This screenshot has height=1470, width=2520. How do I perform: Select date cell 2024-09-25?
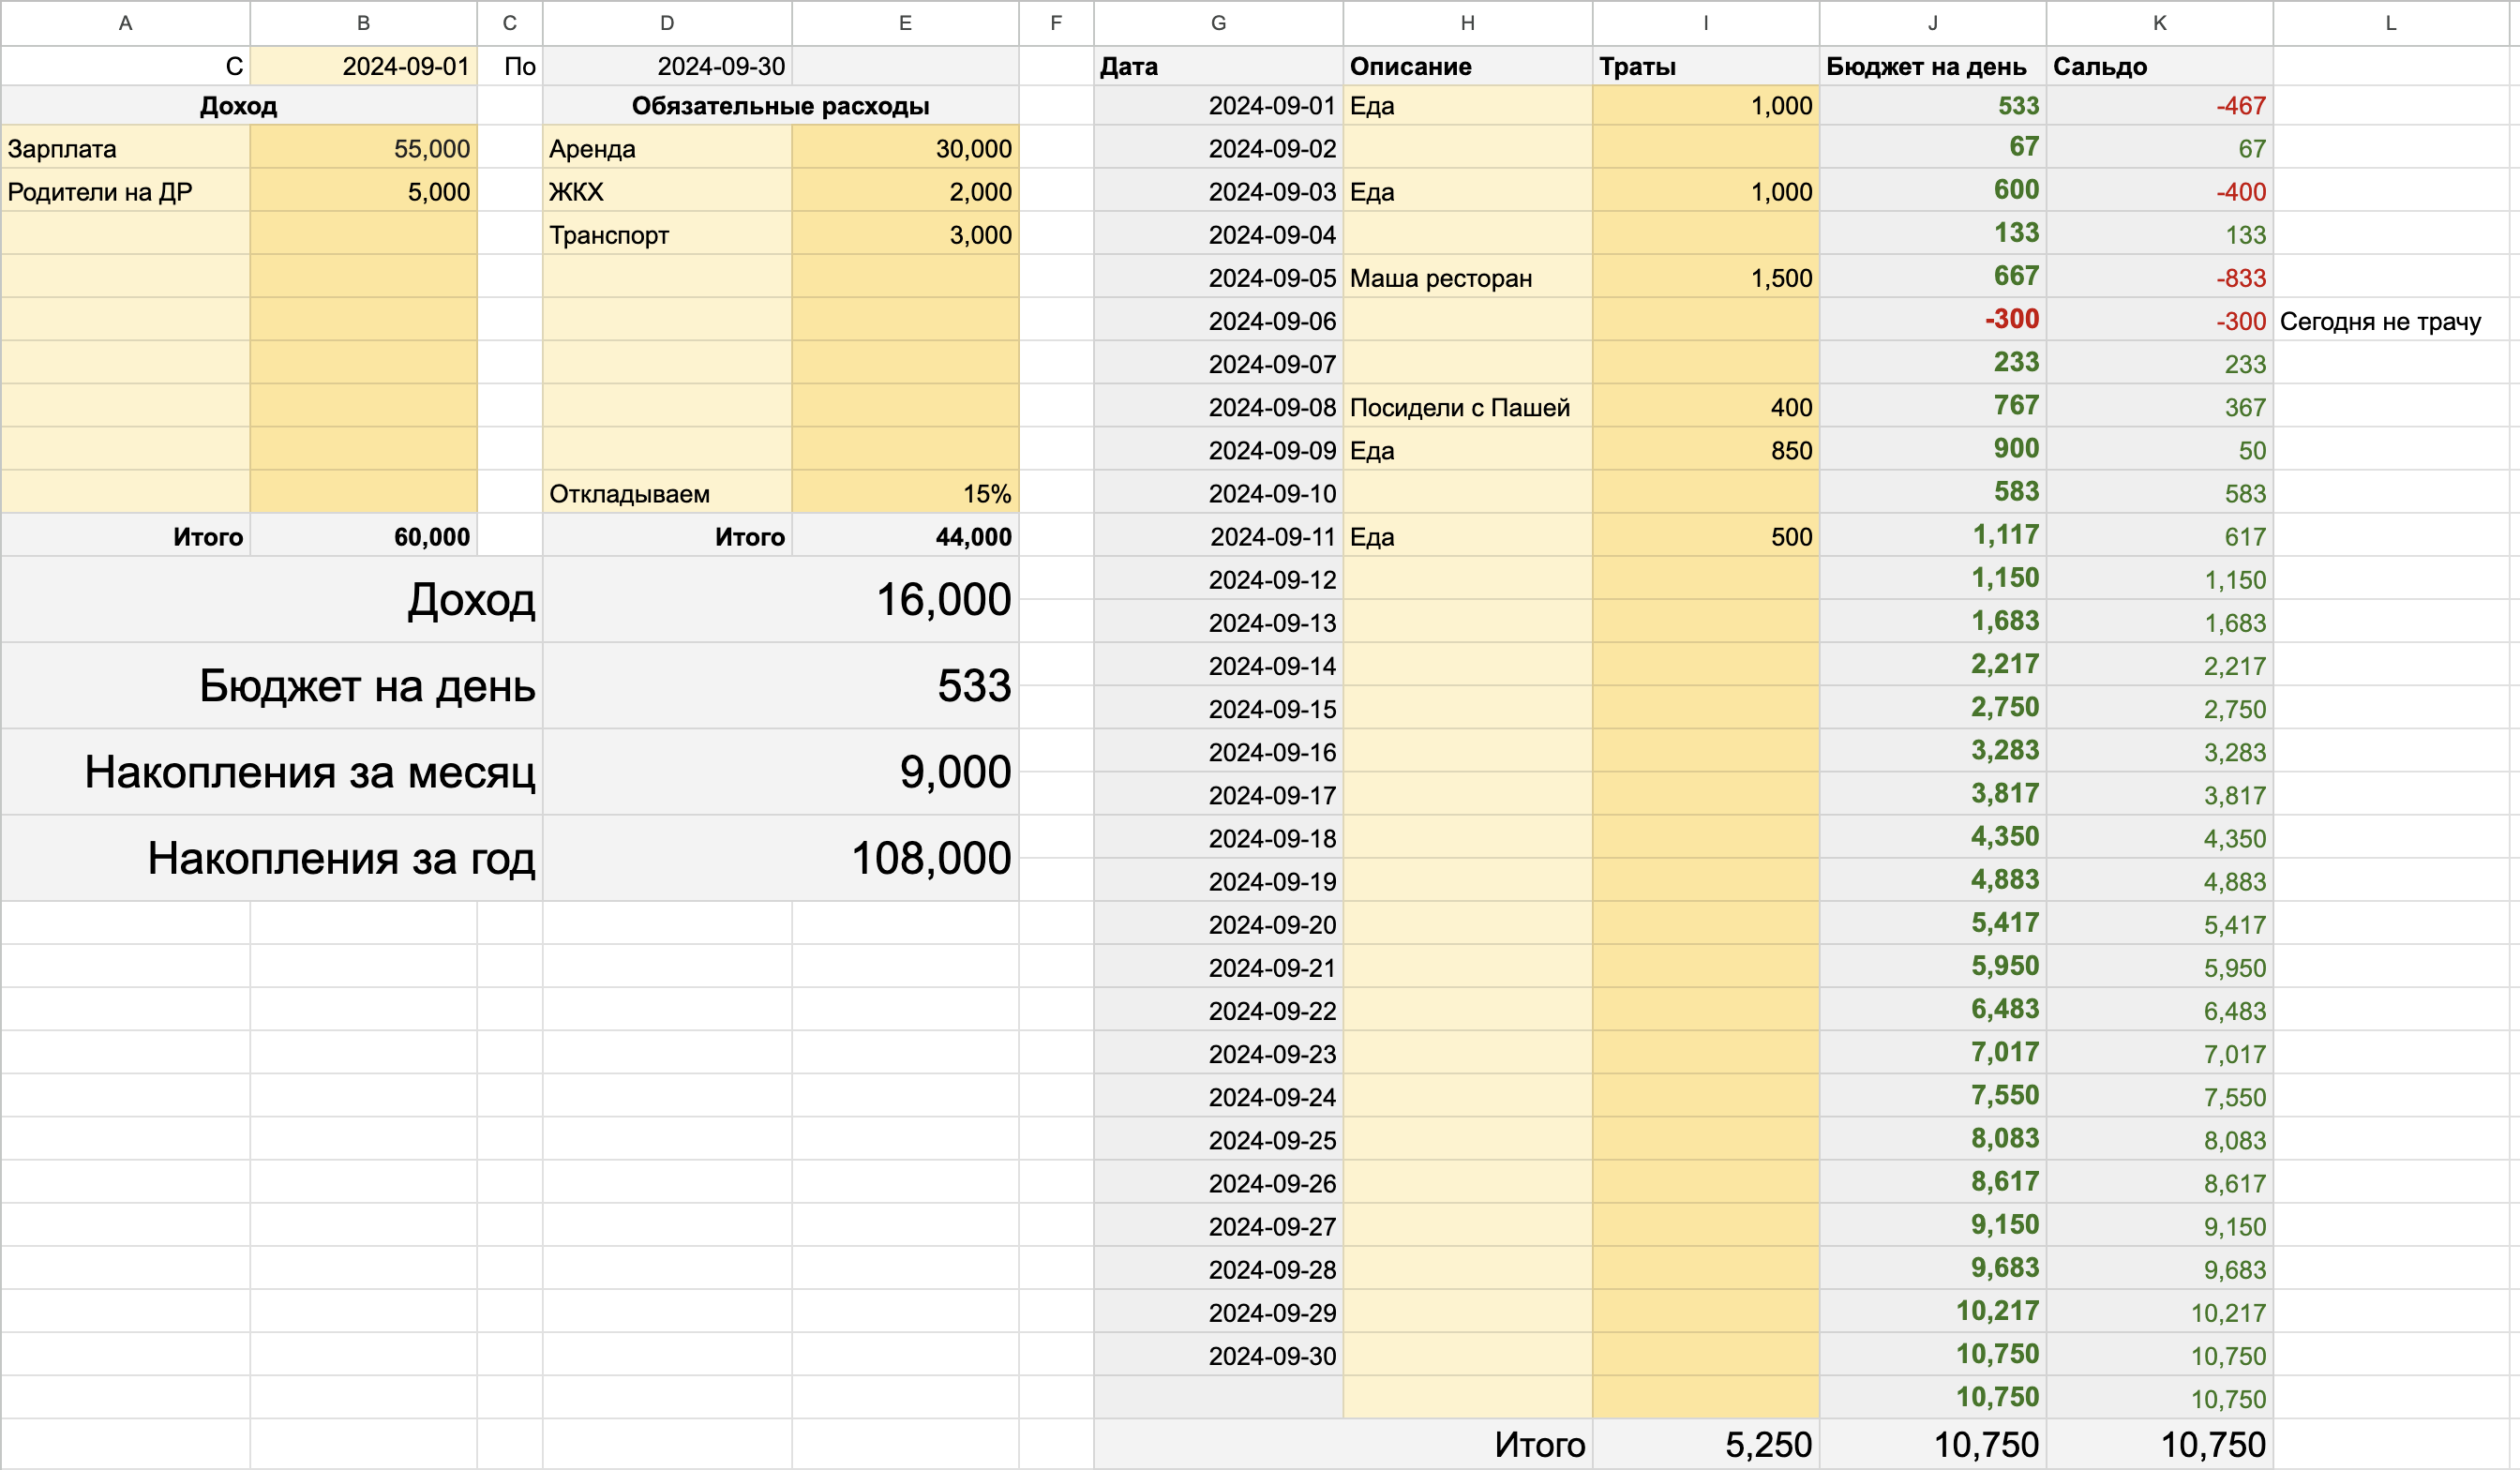1218,1139
